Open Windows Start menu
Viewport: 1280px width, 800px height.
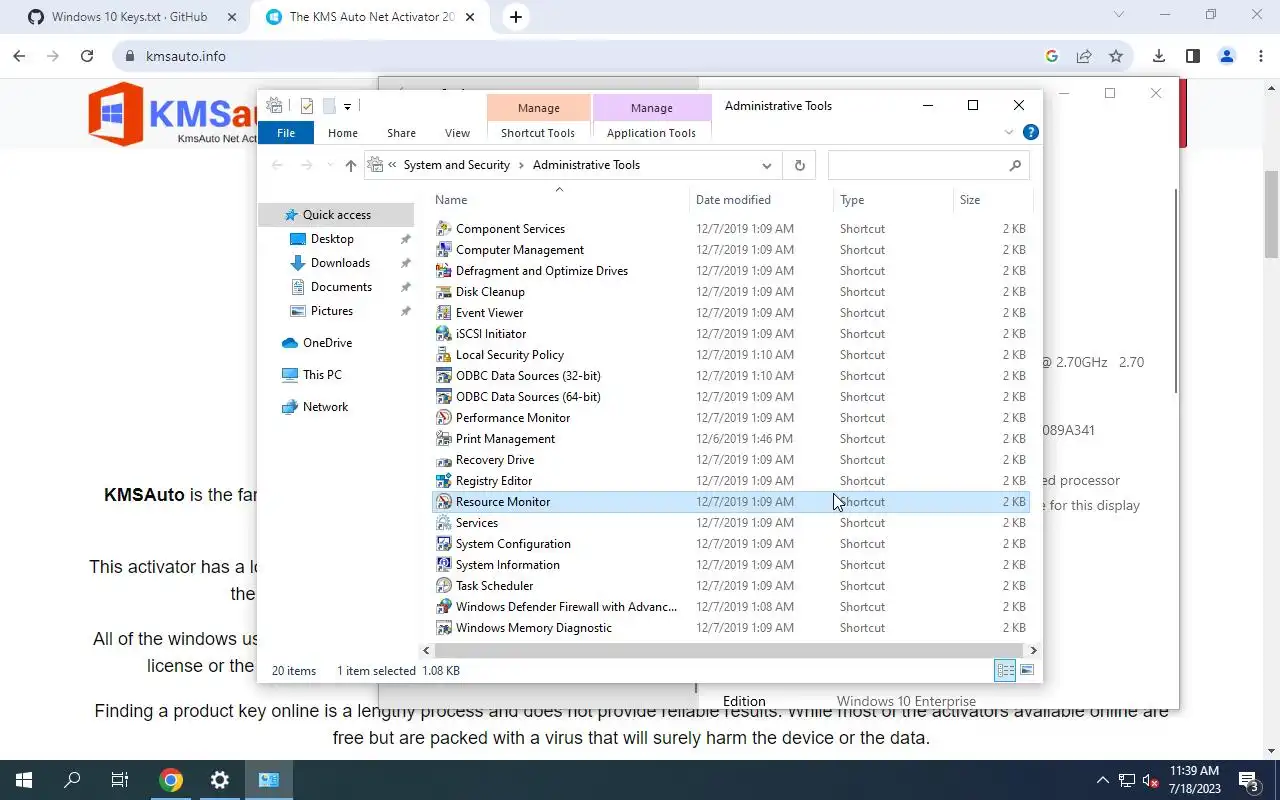coord(24,780)
